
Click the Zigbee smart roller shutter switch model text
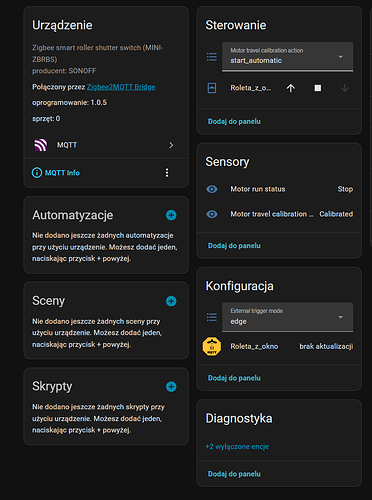(98, 53)
